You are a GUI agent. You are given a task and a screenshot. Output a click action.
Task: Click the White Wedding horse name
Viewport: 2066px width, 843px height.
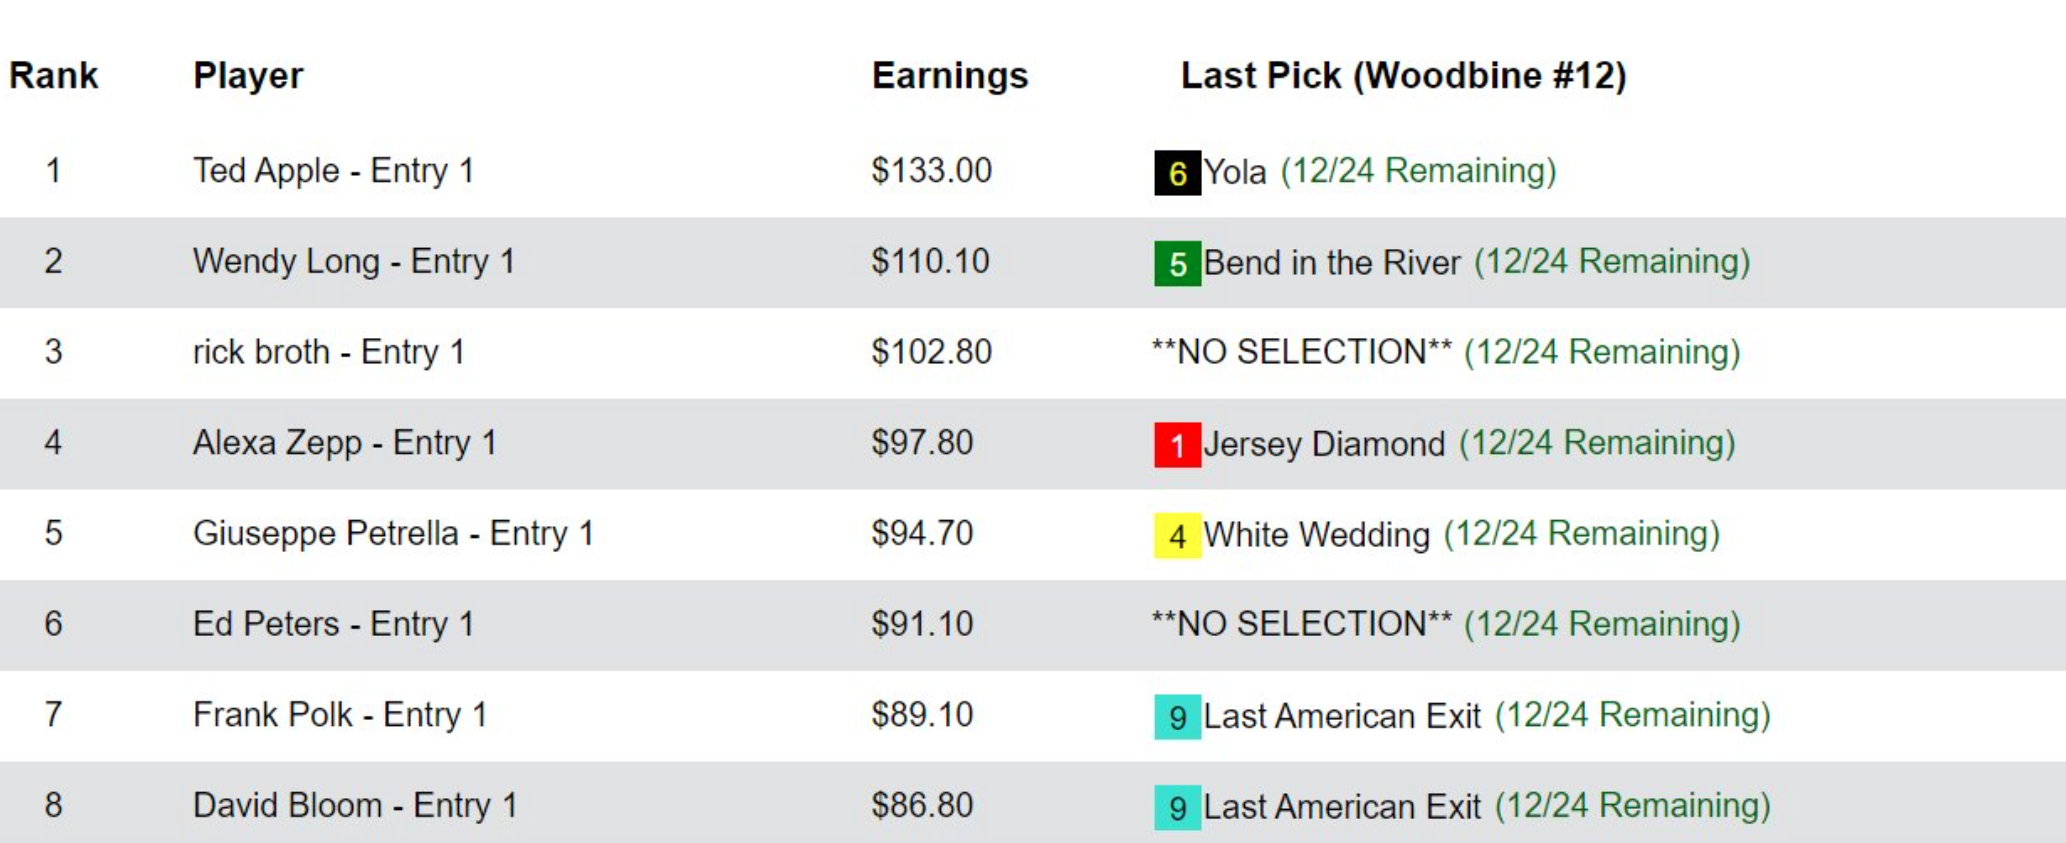coord(1316,535)
